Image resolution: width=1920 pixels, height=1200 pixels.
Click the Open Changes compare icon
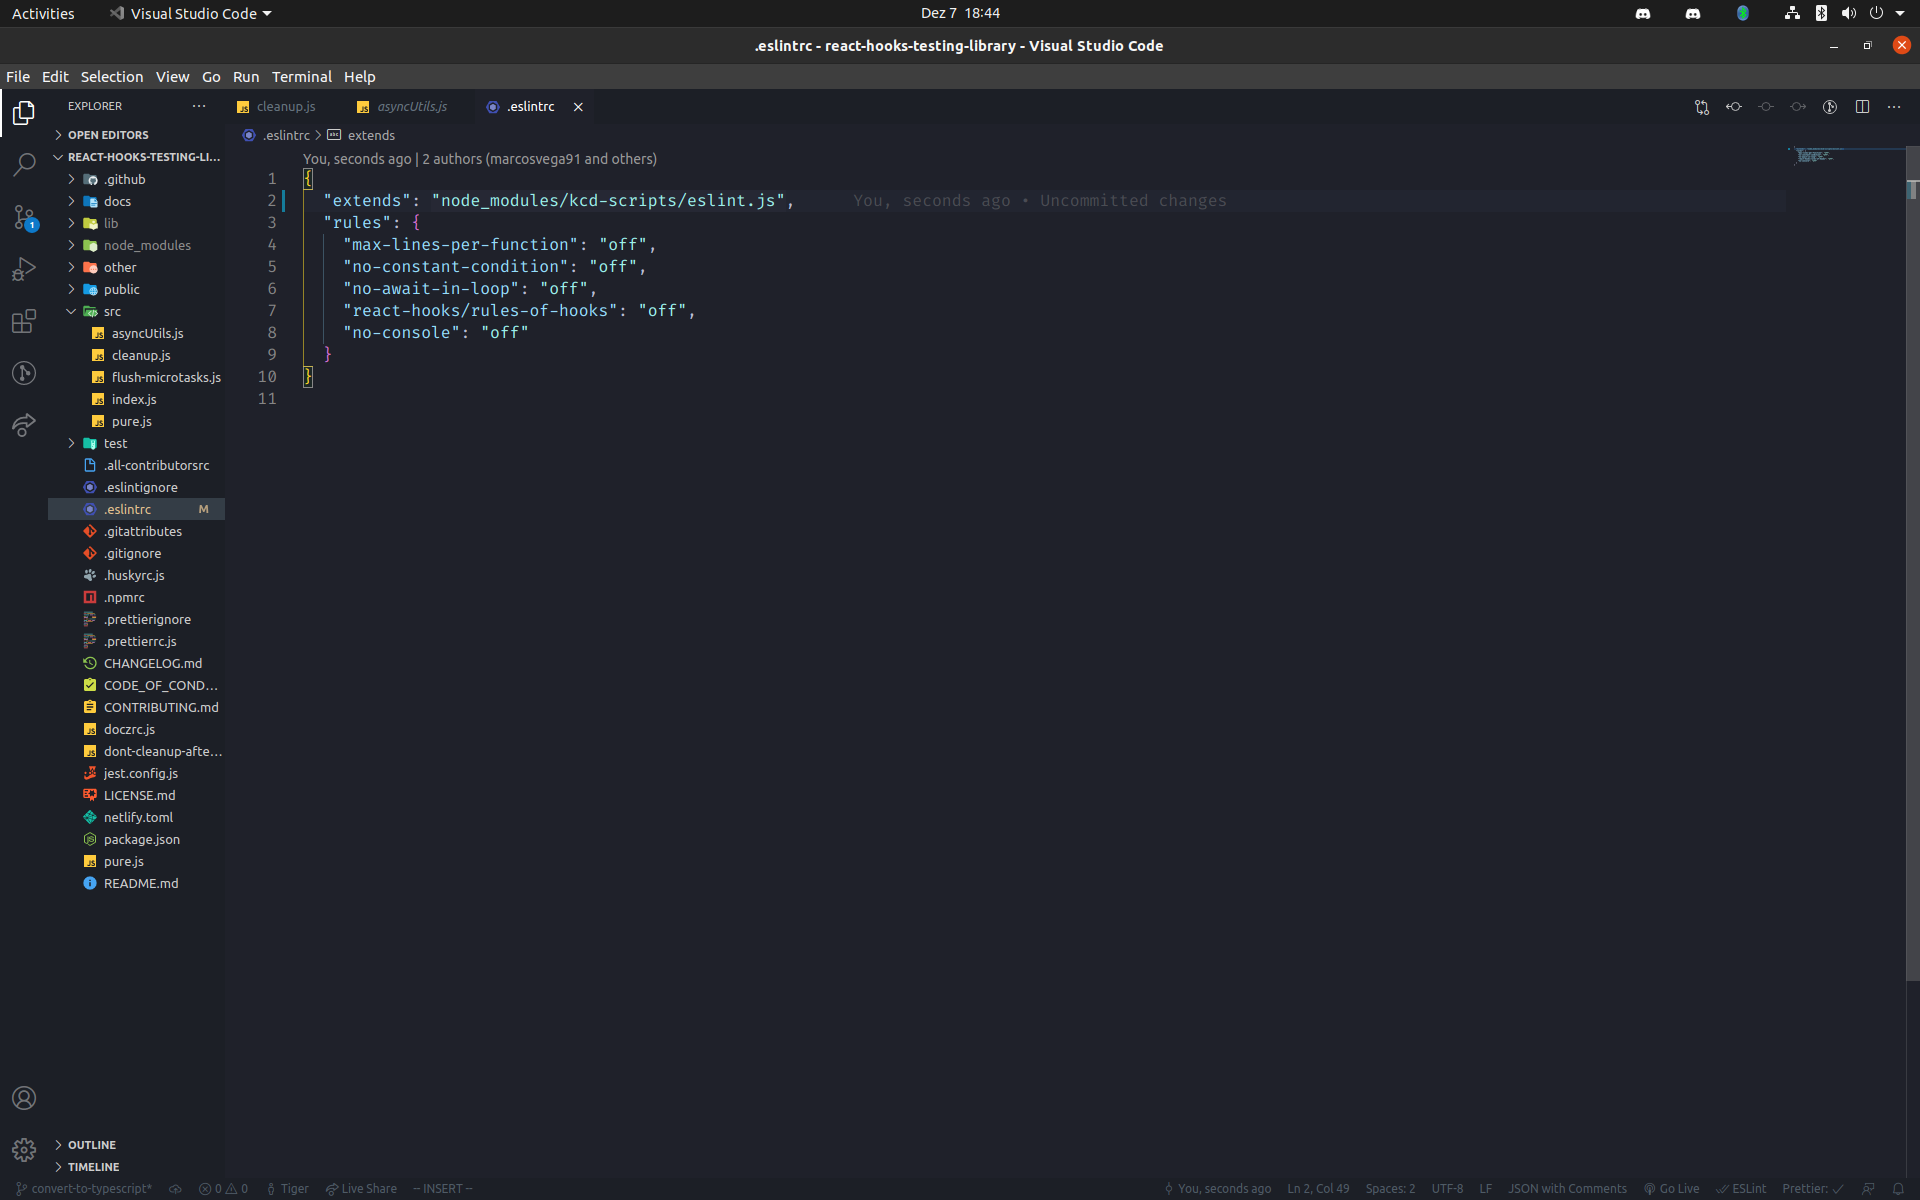pos(1702,107)
